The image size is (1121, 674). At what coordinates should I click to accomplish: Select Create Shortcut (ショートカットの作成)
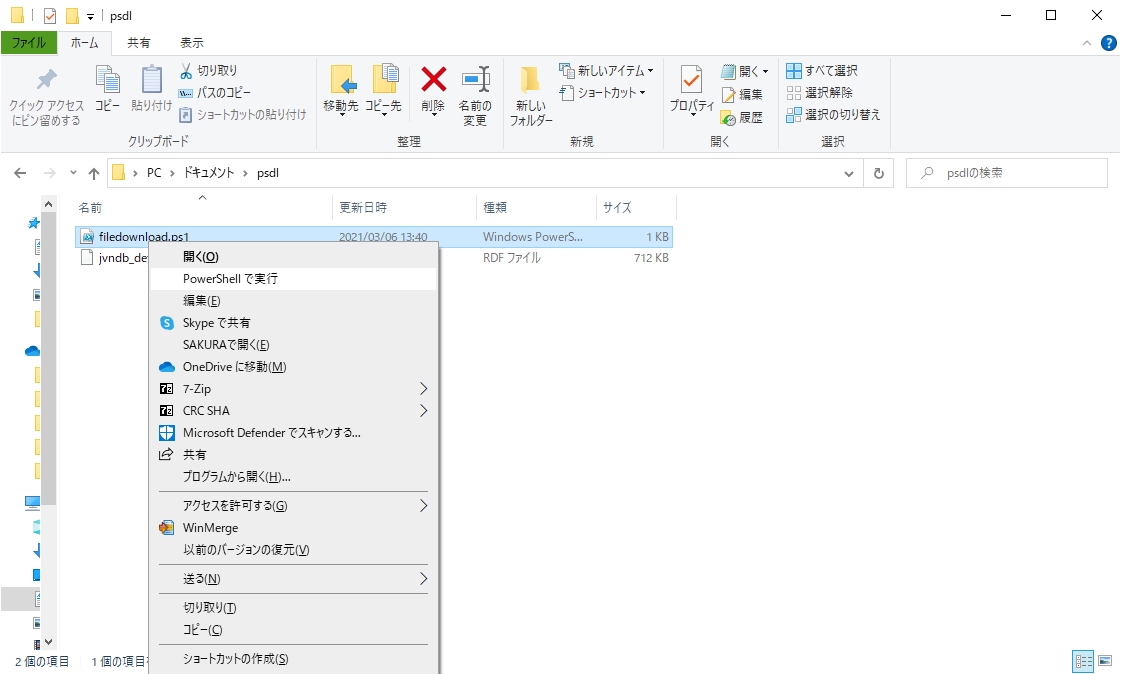tap(293, 659)
